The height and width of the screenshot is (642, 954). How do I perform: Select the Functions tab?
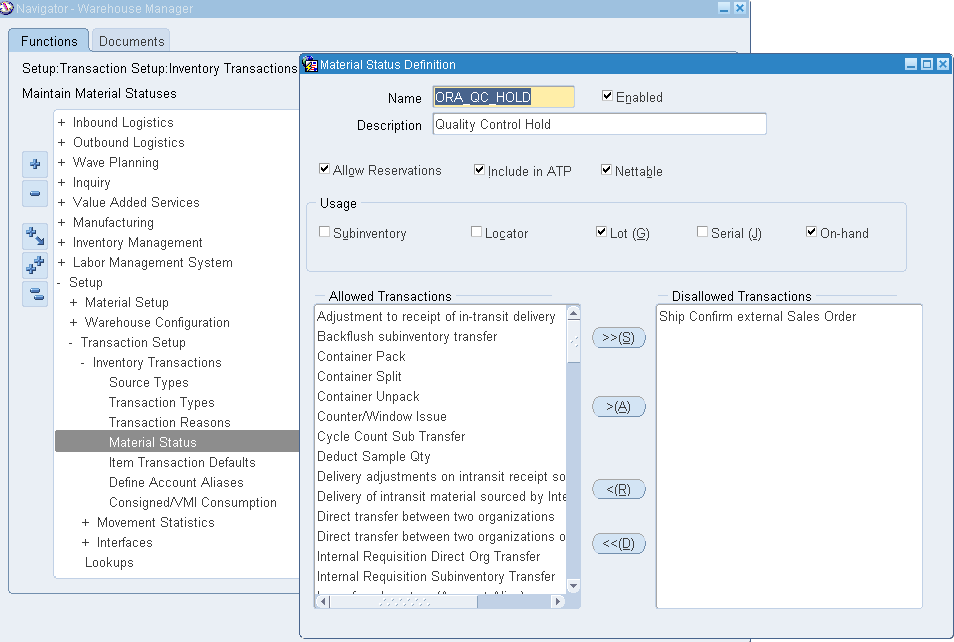coord(48,41)
